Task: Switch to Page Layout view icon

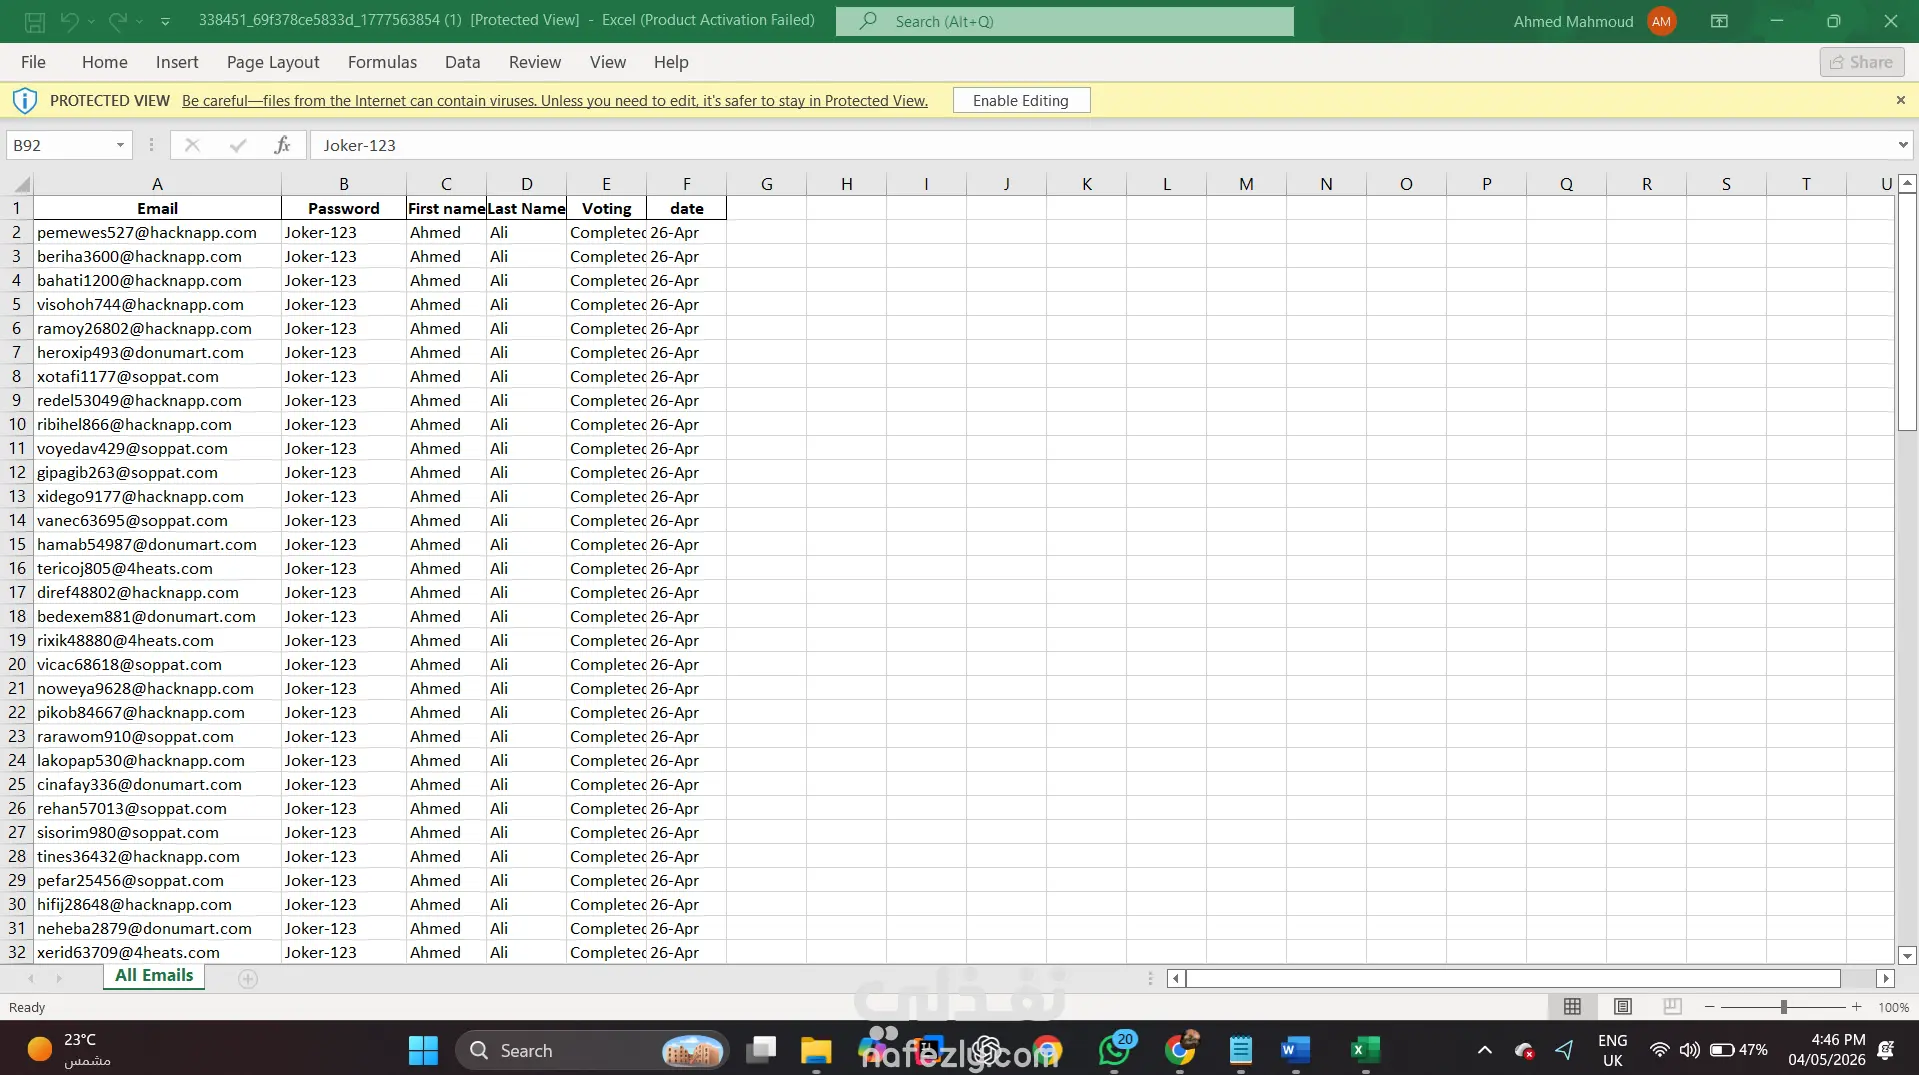Action: point(1622,1007)
